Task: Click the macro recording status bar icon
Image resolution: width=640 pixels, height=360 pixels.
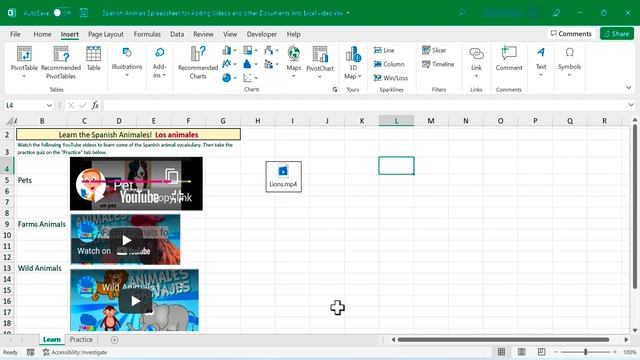Action: click(31, 352)
